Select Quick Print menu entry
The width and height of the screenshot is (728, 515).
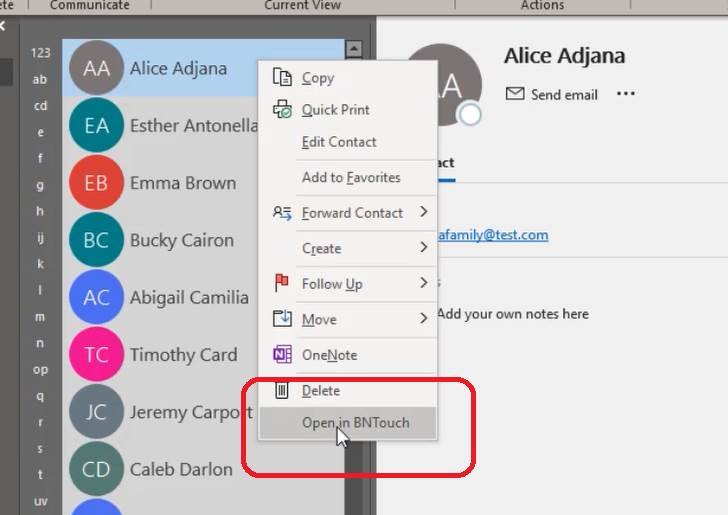click(x=348, y=110)
